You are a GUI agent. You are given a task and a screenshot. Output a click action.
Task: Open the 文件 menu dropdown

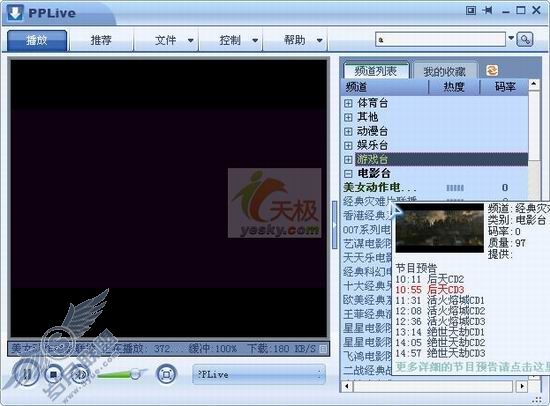[173, 40]
